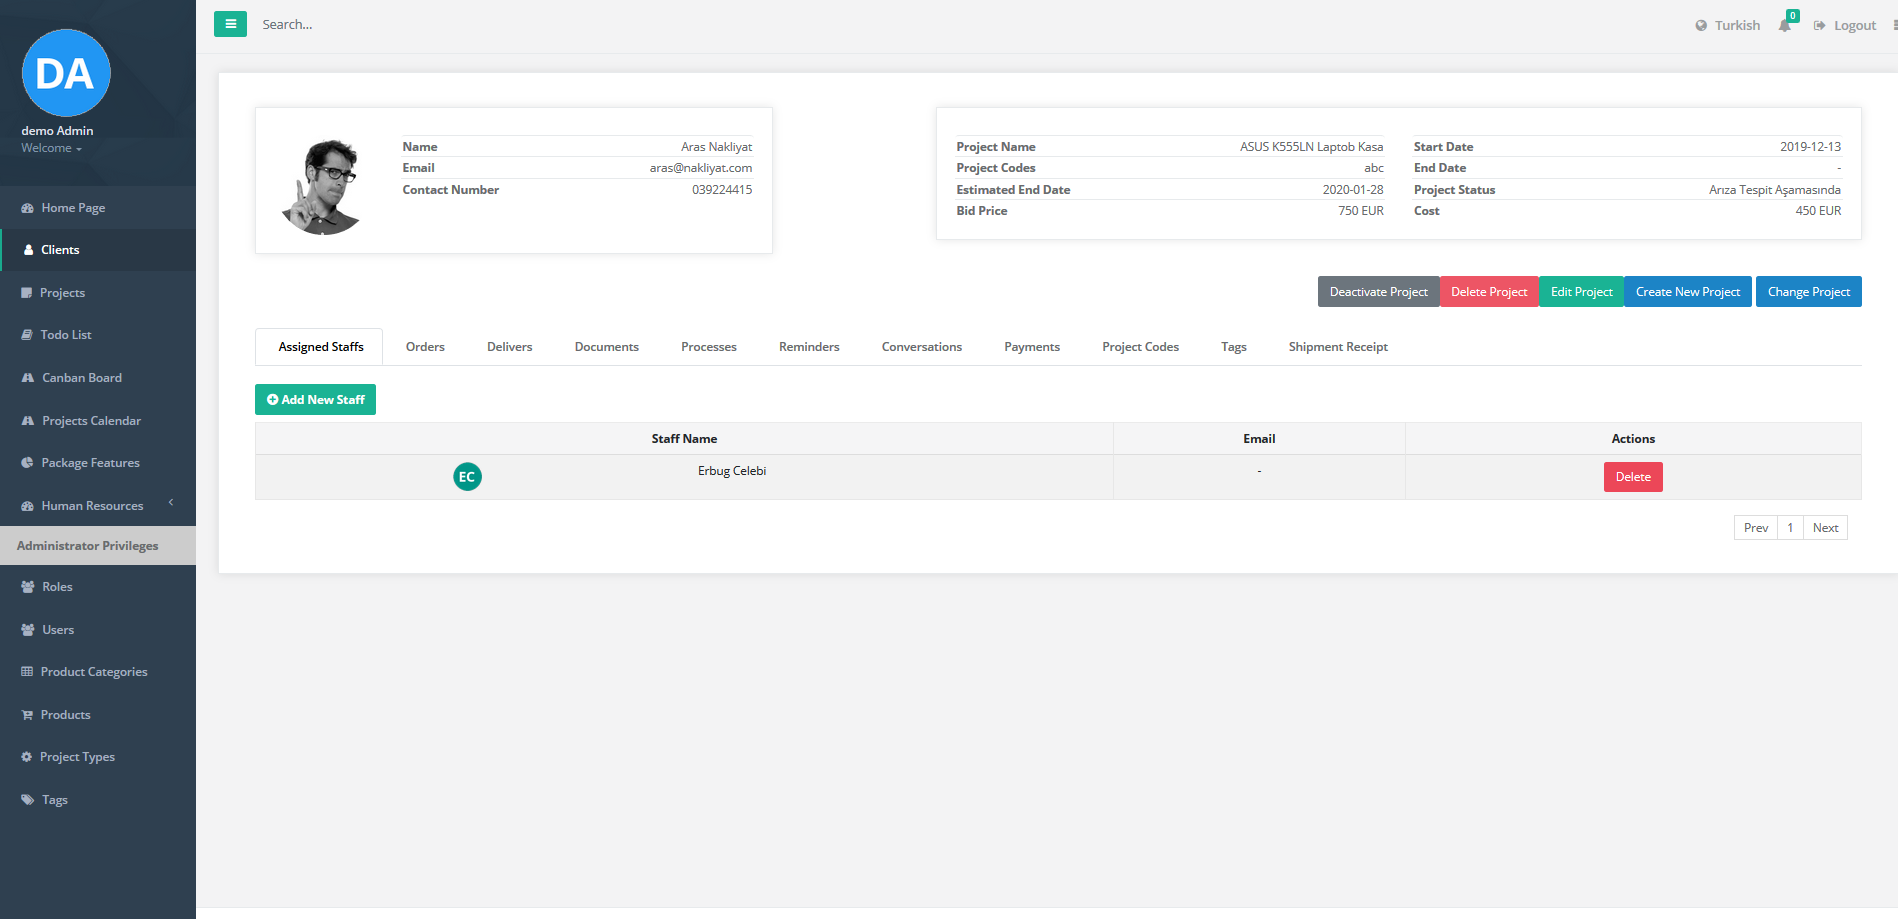Switch to the Delivers tab
Viewport: 1898px width, 919px height.
pos(509,347)
